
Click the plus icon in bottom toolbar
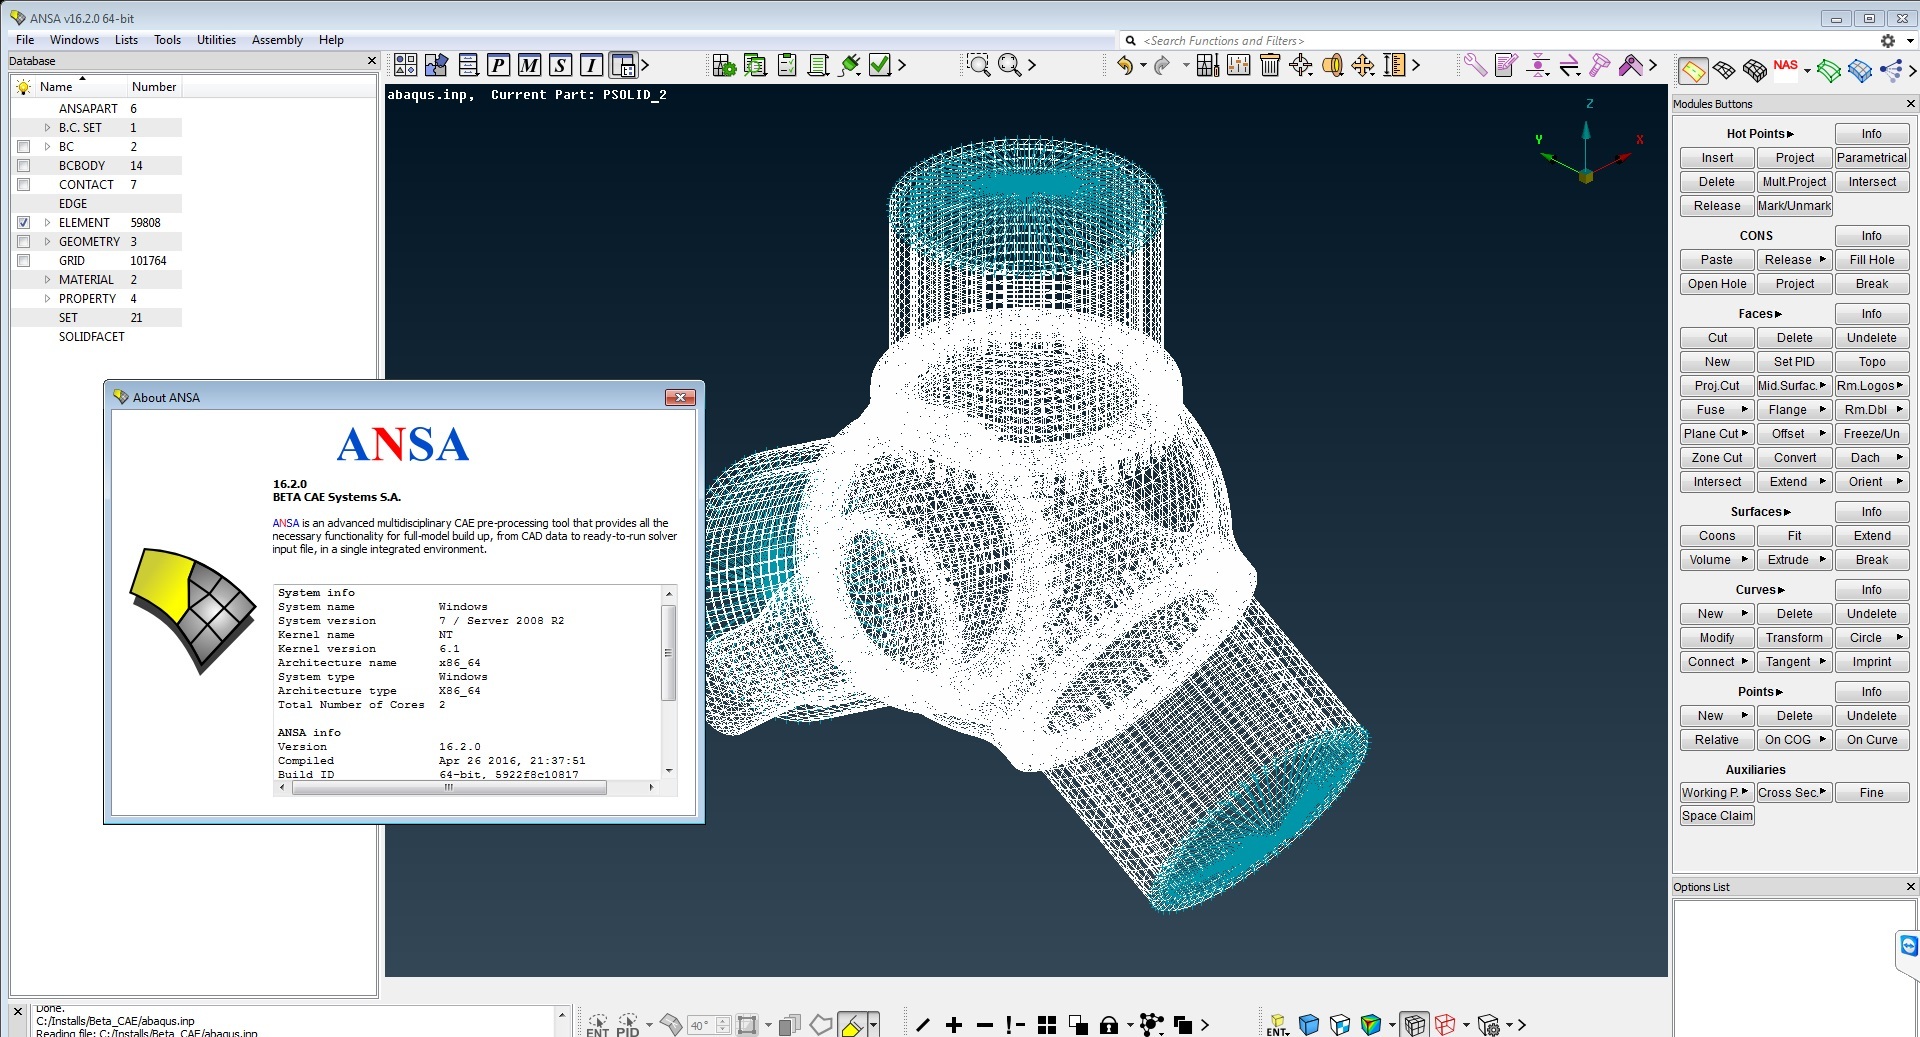pos(954,1024)
